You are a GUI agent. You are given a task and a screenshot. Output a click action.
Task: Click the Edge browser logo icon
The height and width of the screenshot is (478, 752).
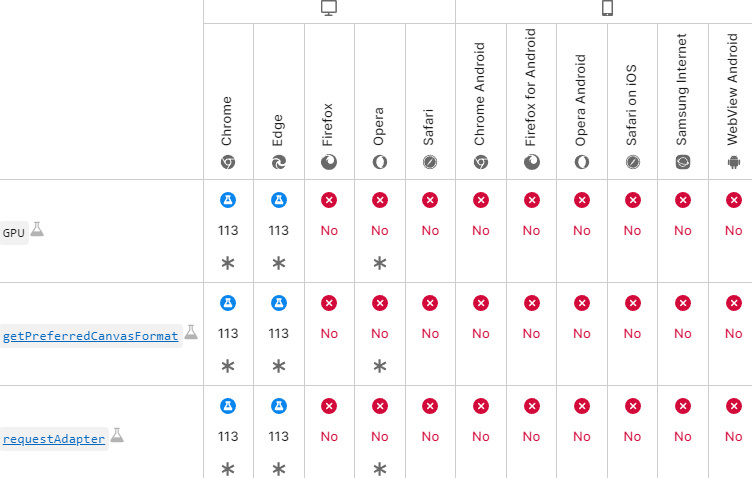tap(279, 162)
